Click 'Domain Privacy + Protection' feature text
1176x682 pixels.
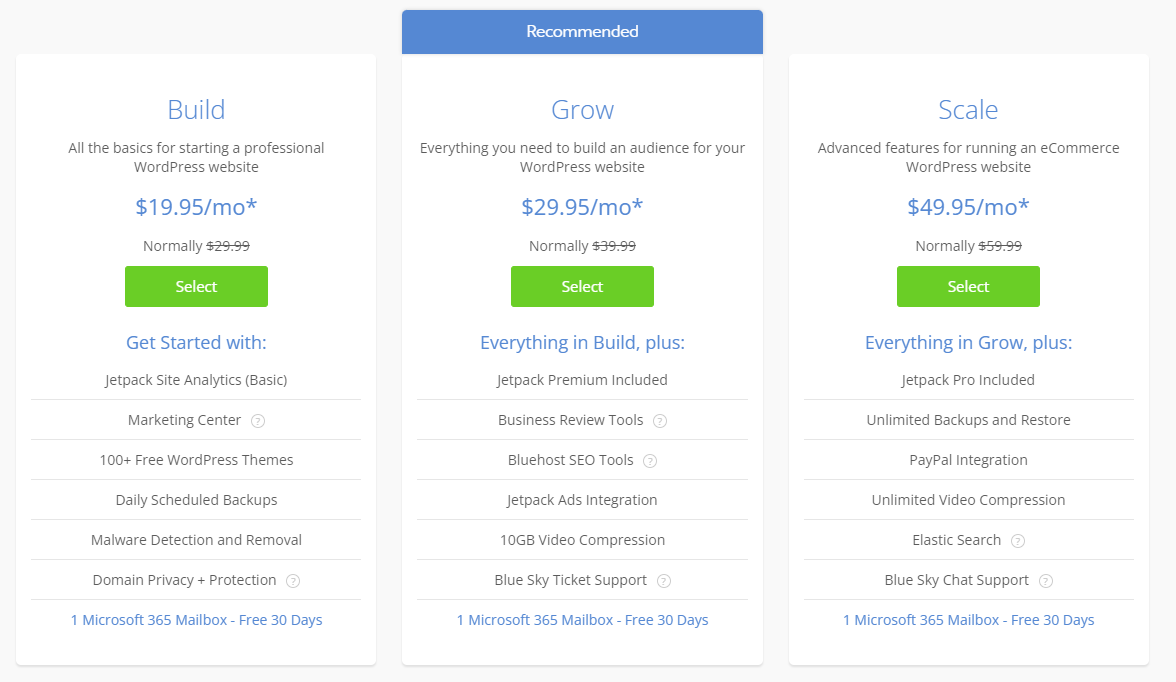click(x=184, y=580)
